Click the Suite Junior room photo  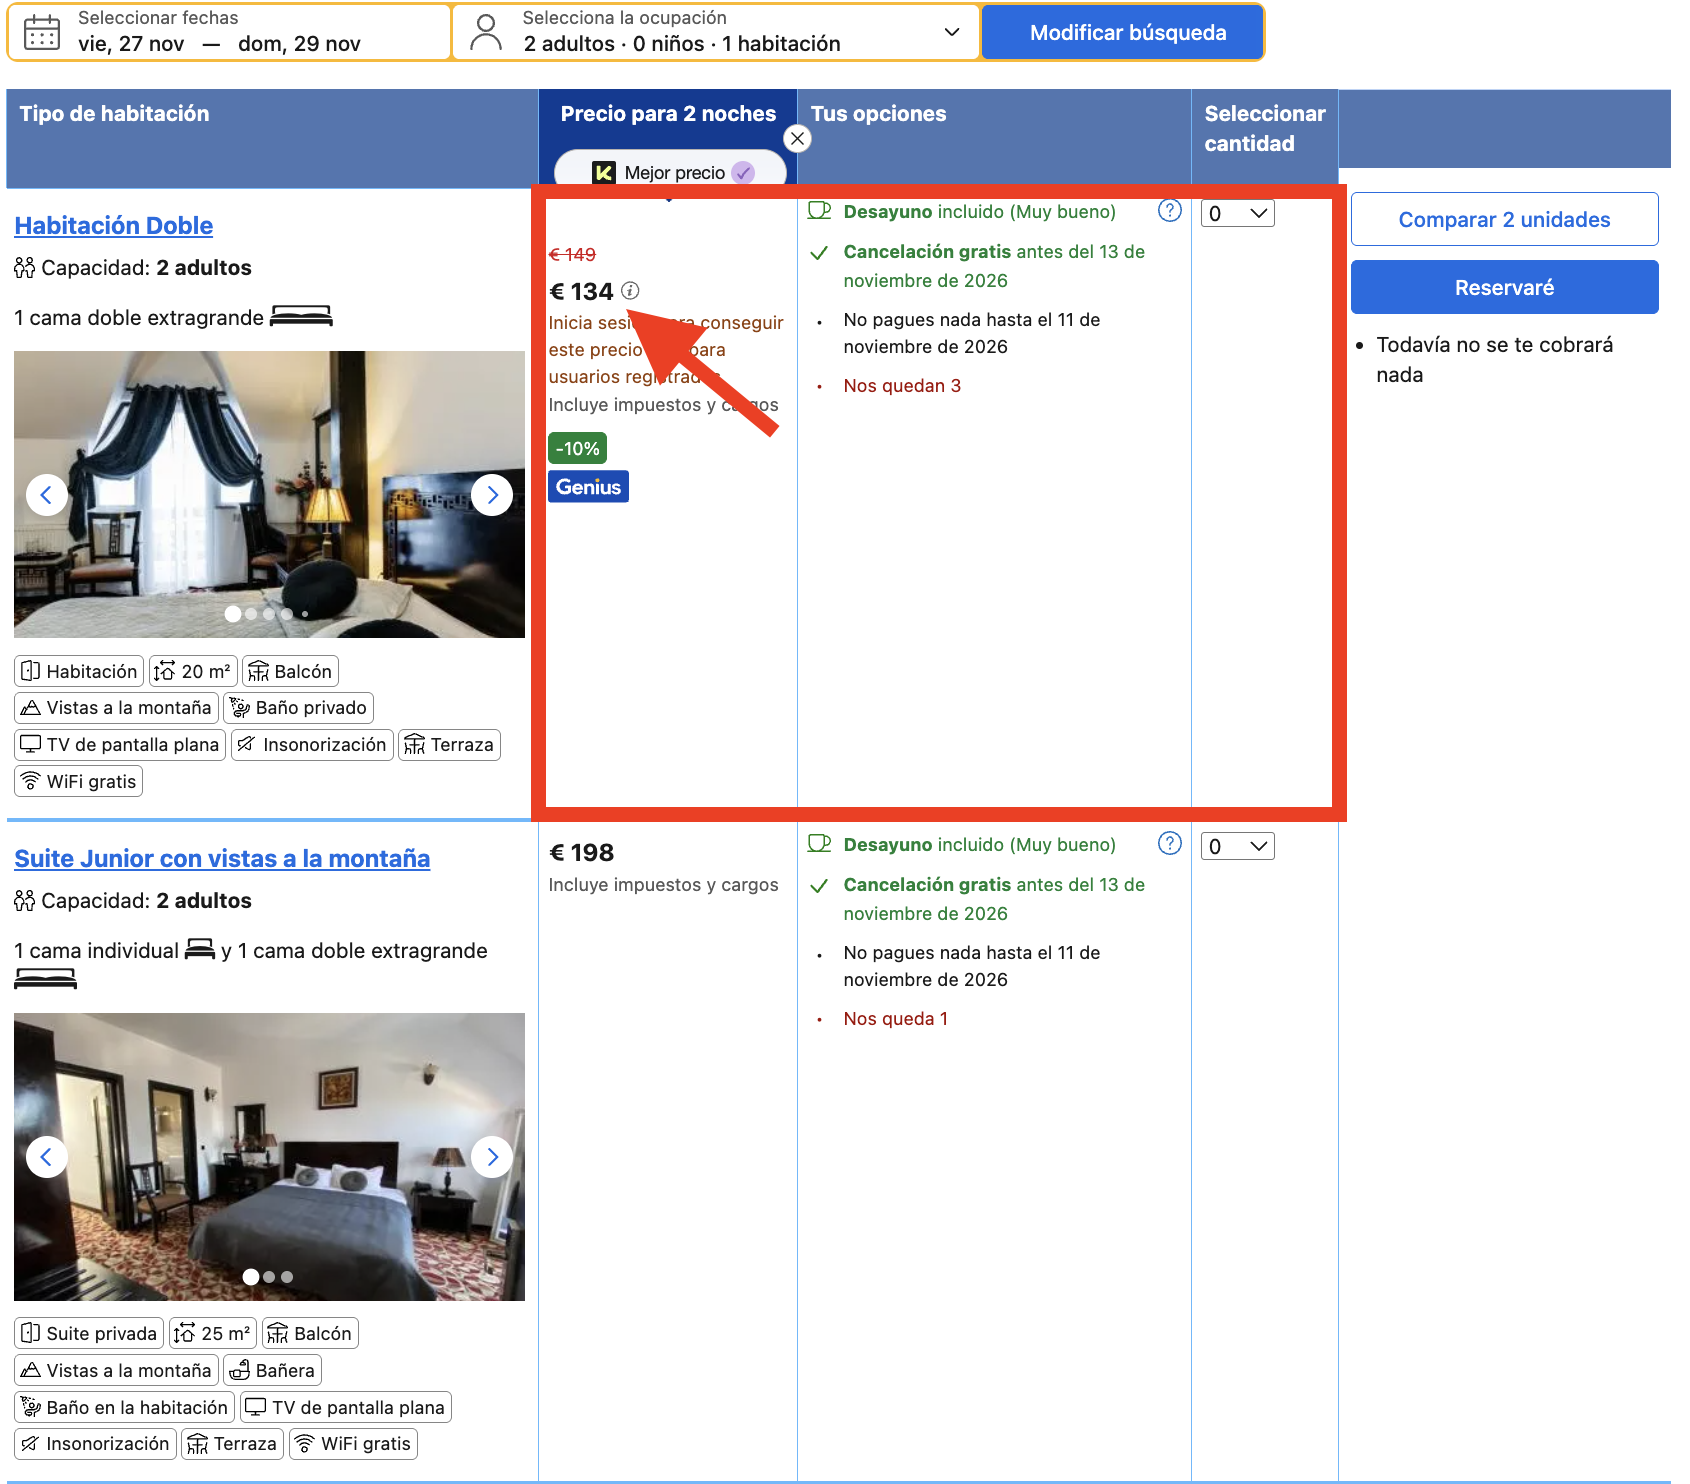coord(269,1157)
